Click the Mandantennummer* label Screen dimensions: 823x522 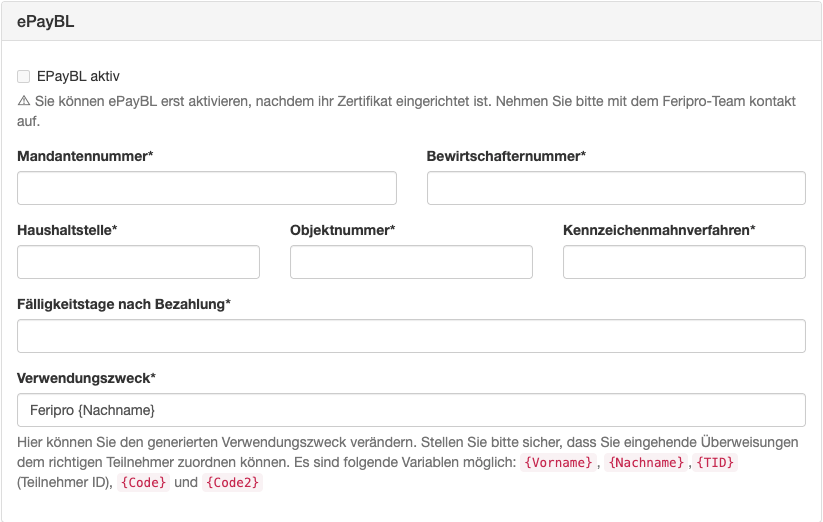85,156
